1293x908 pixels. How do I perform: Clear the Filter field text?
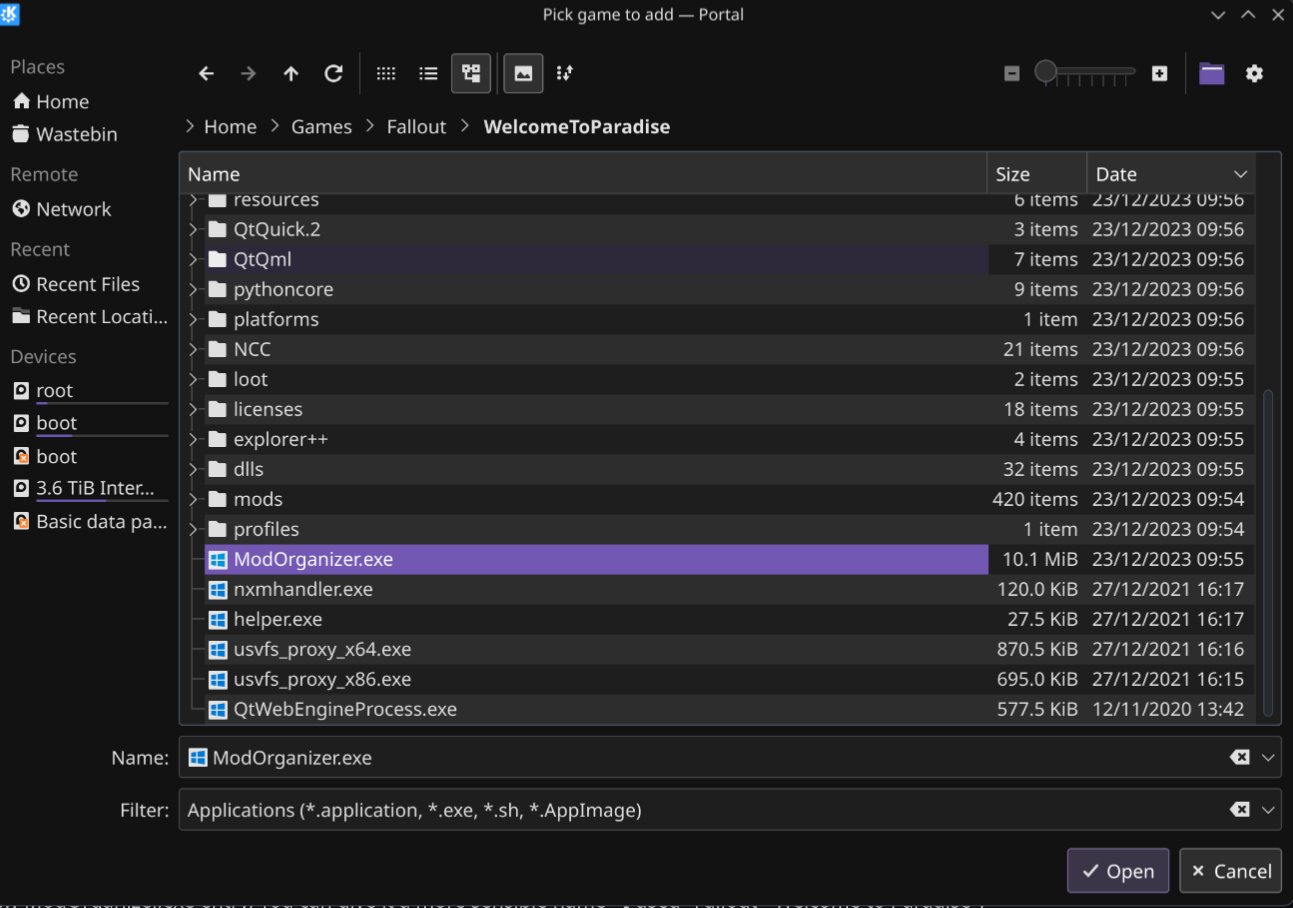[1240, 810]
